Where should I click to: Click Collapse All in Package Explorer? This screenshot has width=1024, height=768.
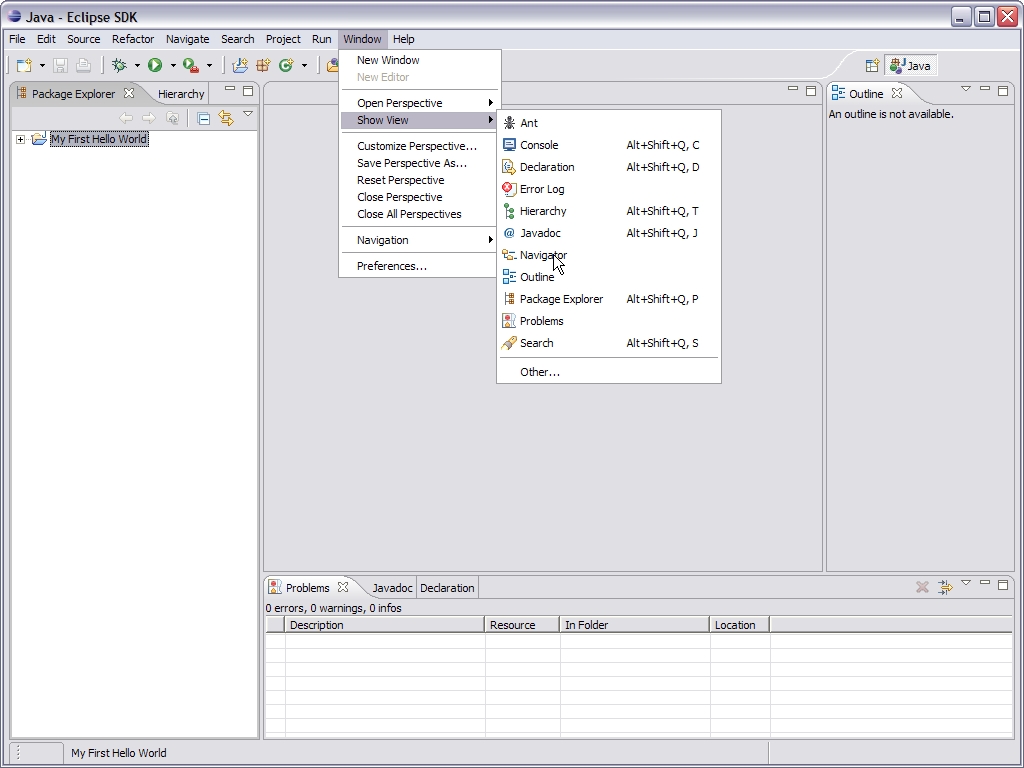click(203, 118)
